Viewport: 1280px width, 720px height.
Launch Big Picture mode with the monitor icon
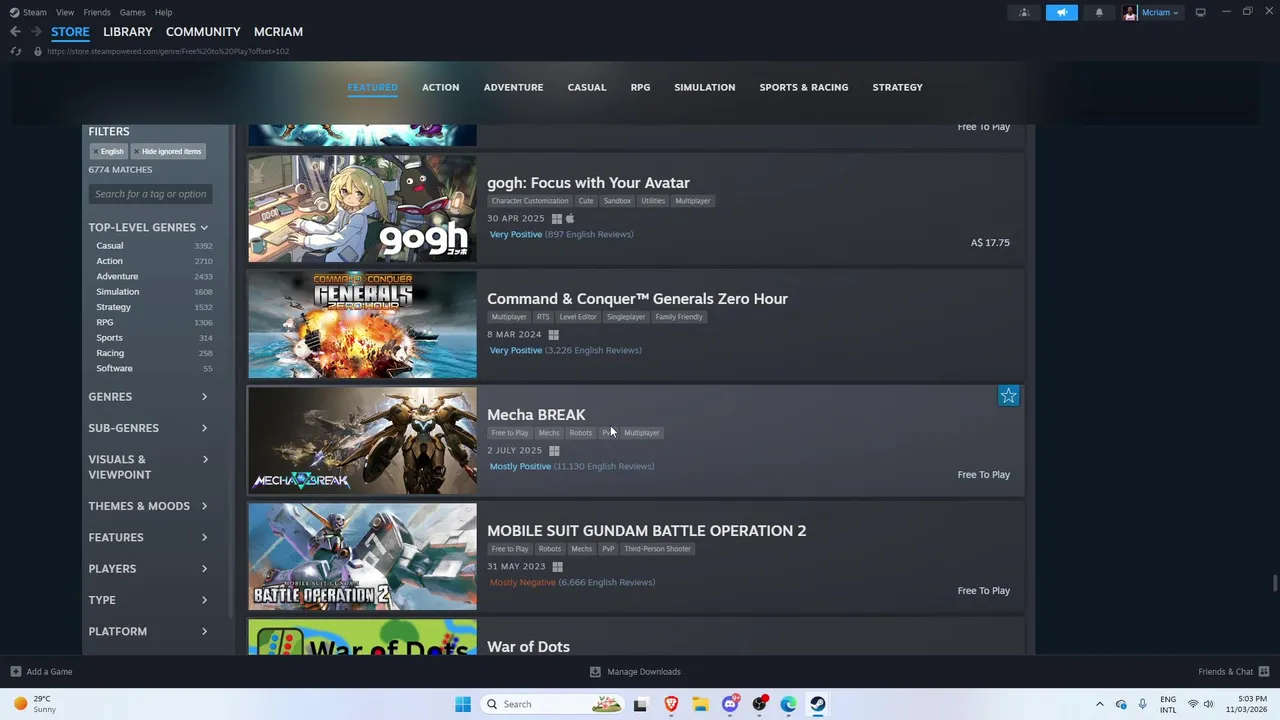1200,12
